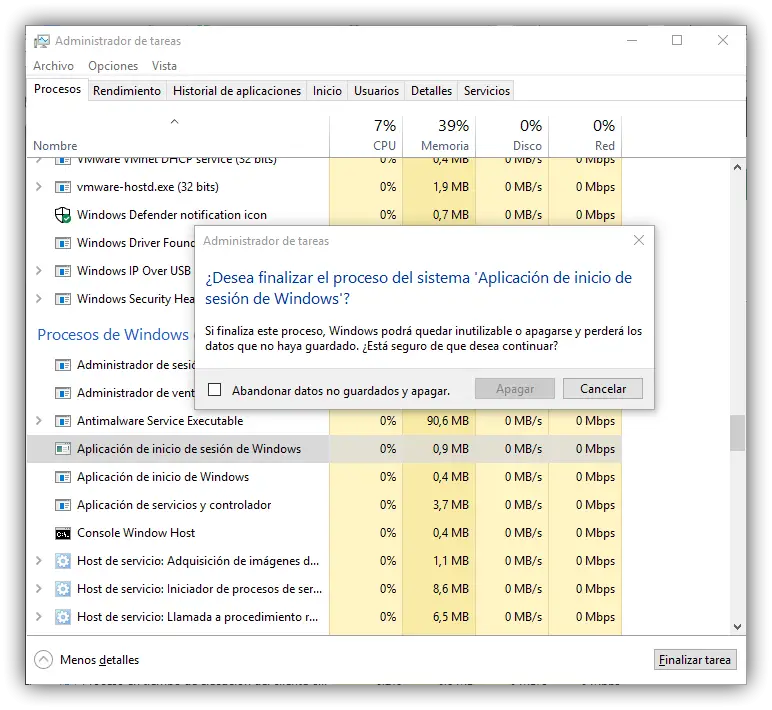Close the end-process confirmation dialog
Image resolution: width=772 pixels, height=710 pixels.
pyautogui.click(x=639, y=240)
